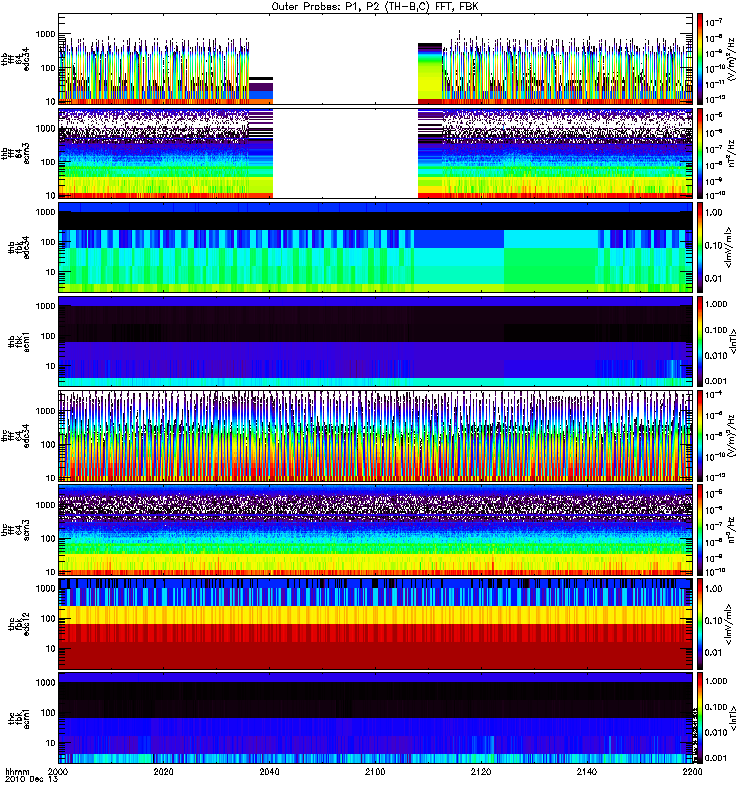Click the thb fbk edc34 y-axis title
The height and width of the screenshot is (800, 750).
(x=16, y=247)
